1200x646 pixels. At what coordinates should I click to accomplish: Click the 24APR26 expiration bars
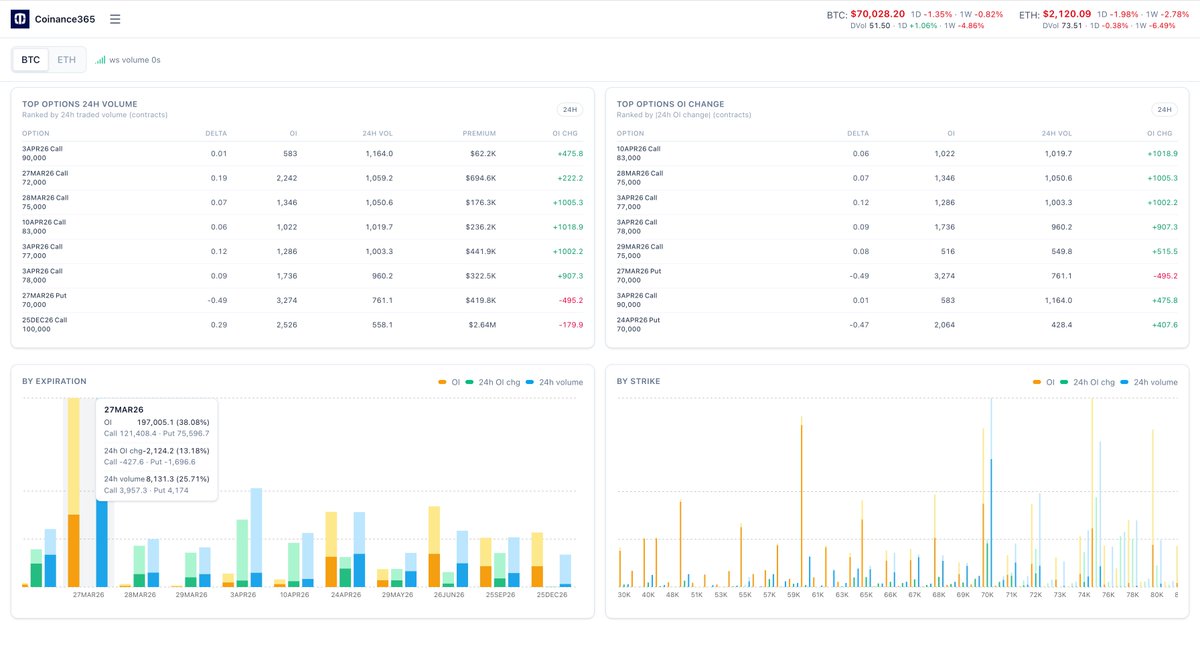point(345,550)
